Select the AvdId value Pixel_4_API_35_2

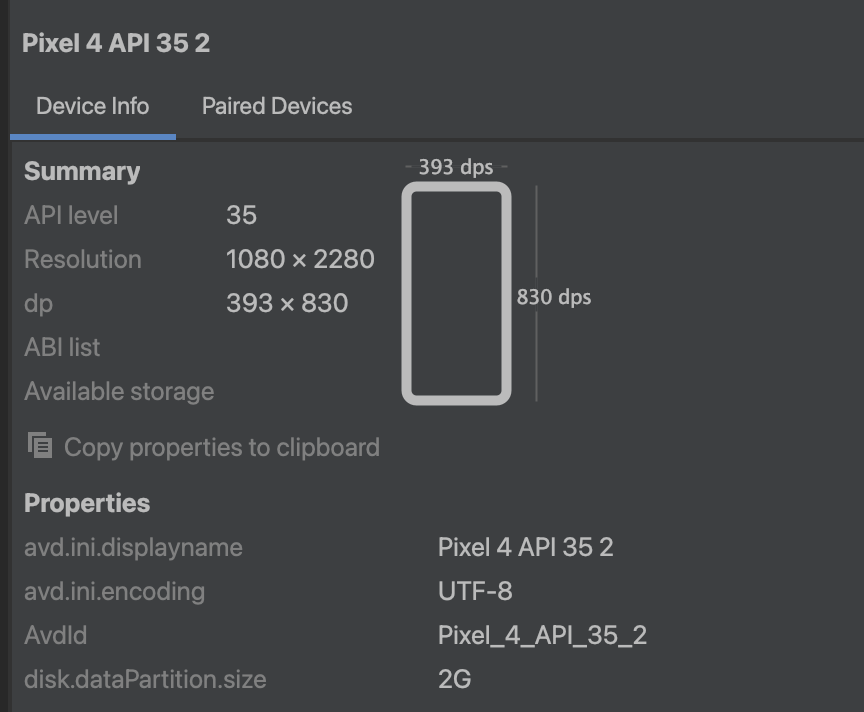pos(542,635)
